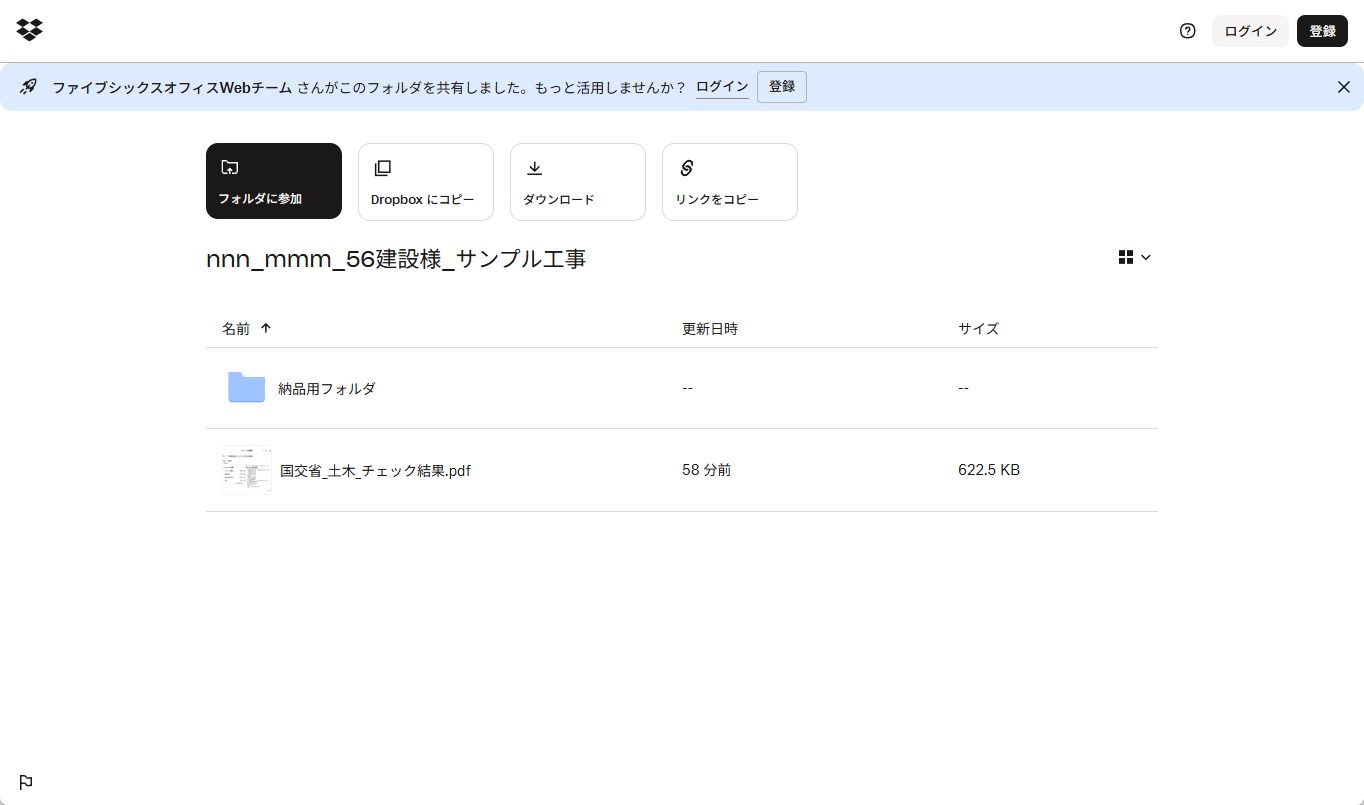This screenshot has width=1364, height=805.
Task: Click the black 登録 button in header
Action: (x=1322, y=31)
